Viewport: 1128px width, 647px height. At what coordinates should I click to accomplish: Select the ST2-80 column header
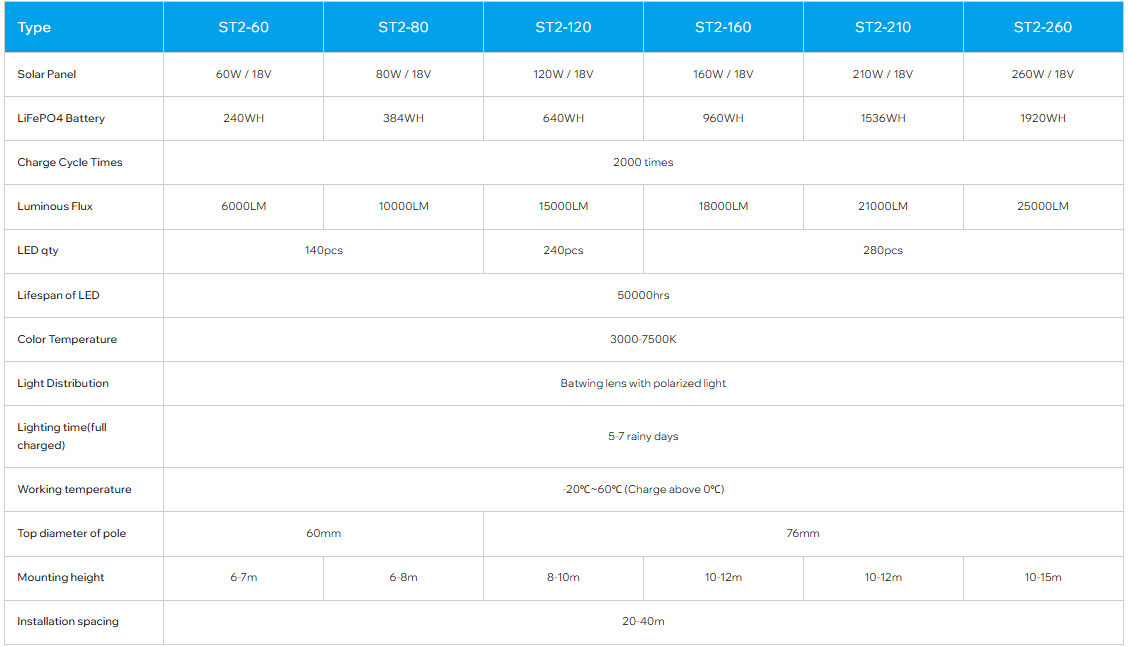[x=403, y=27]
